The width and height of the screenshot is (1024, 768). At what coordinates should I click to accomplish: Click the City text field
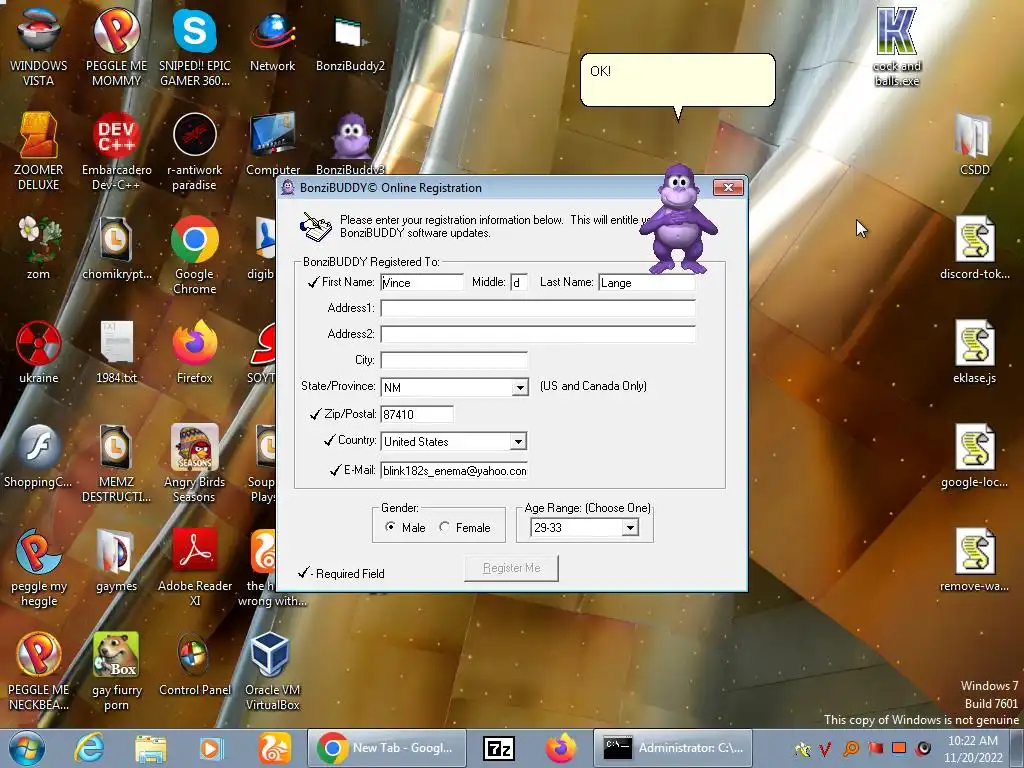pos(454,360)
